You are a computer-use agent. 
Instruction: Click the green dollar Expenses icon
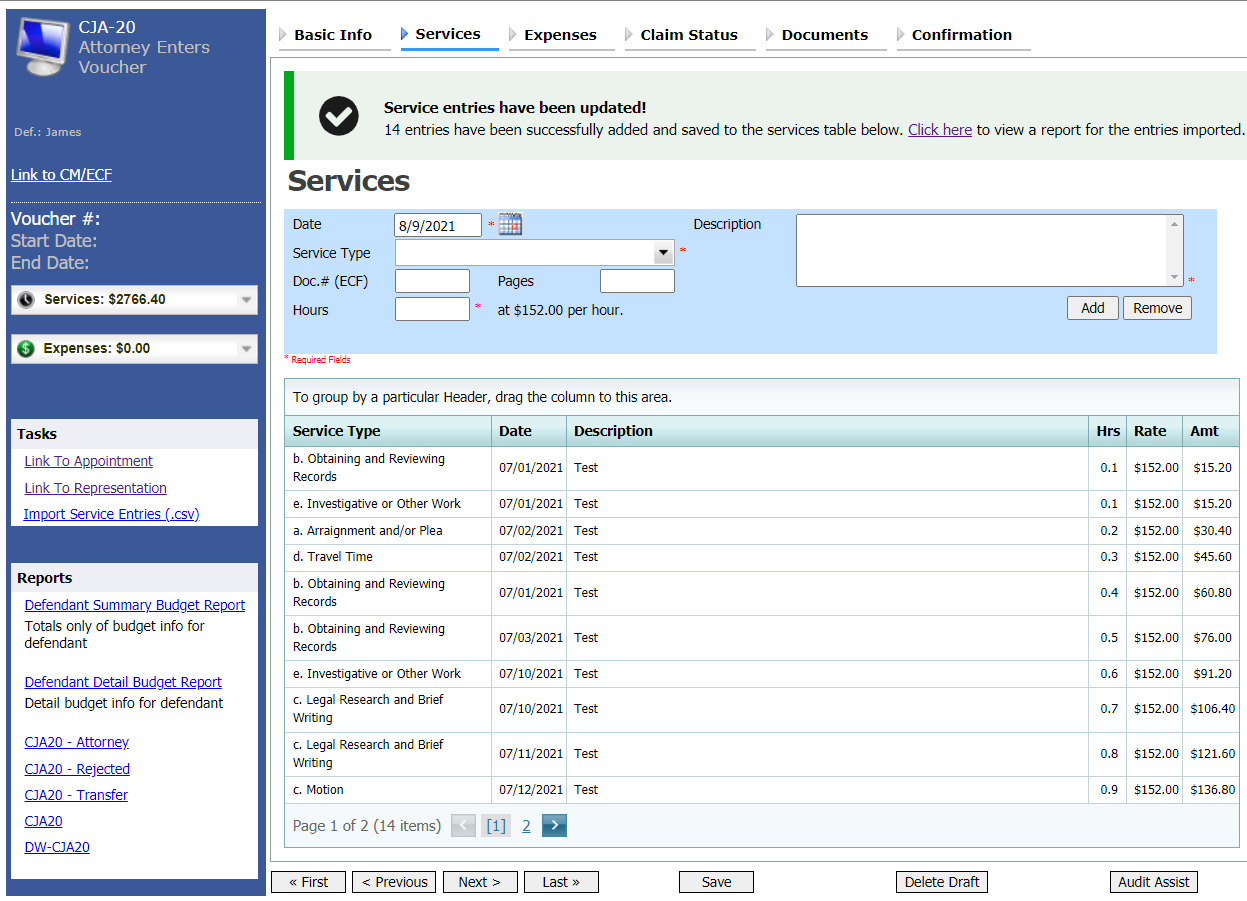point(26,349)
